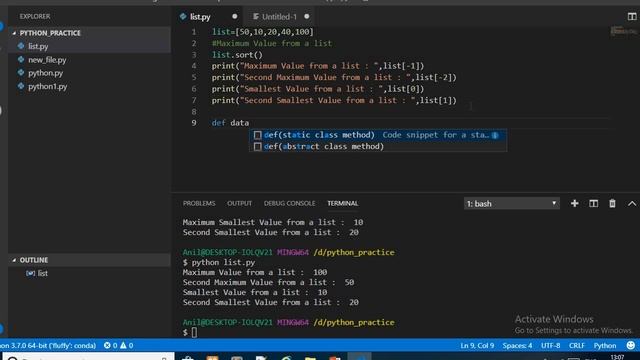640x360 pixels.
Task: Click terminal output 'Second Maximum Value from a list : 50'
Action: [268, 282]
